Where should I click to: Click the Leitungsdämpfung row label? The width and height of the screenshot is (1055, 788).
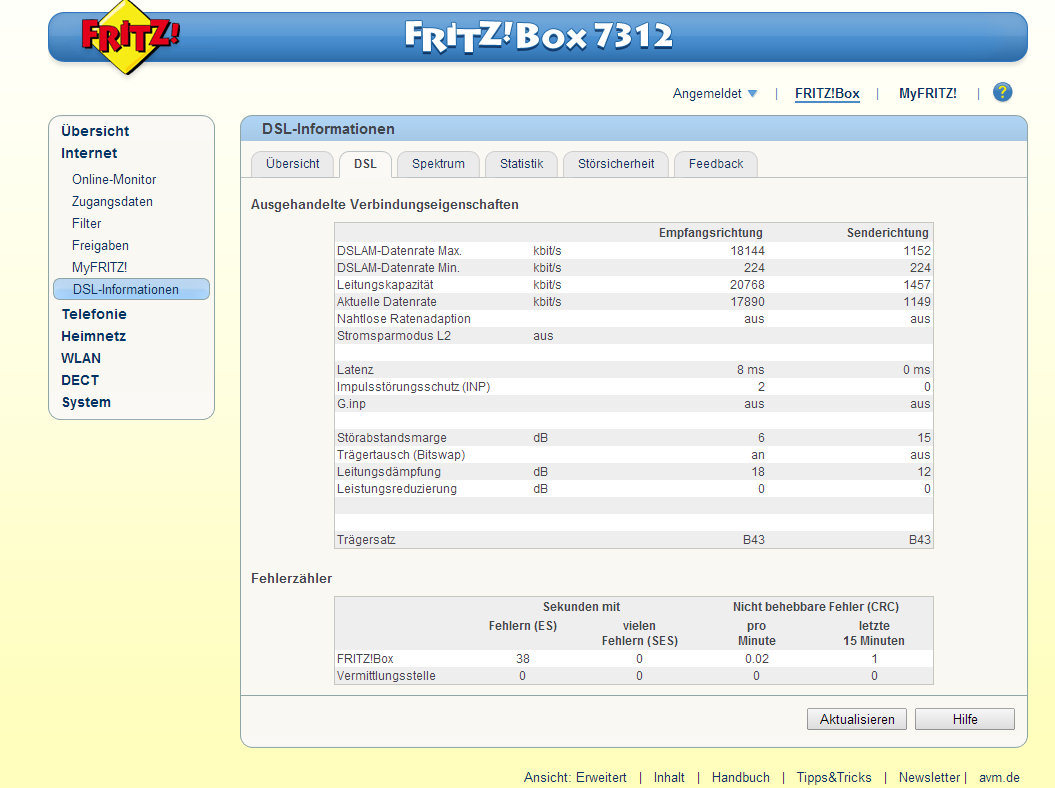coord(388,472)
